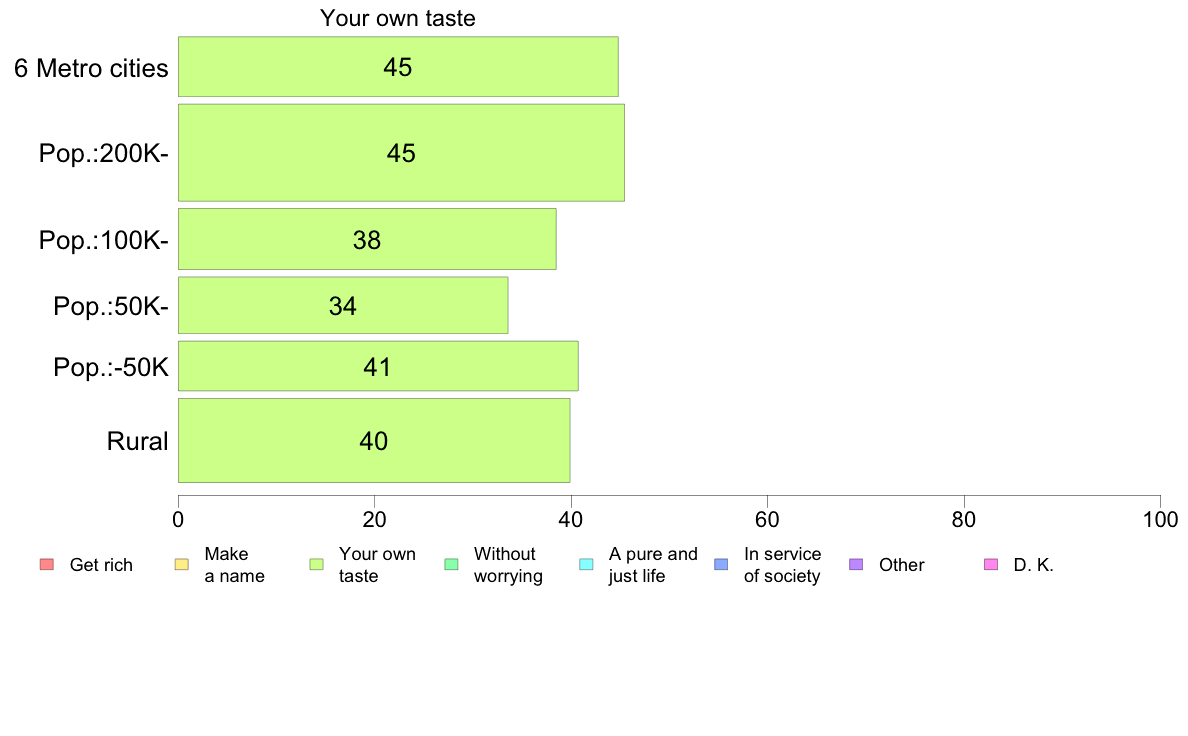Click the Pop.:100K- bar showing 38
Viewport: 1188px width, 736px height.
[x=367, y=239]
